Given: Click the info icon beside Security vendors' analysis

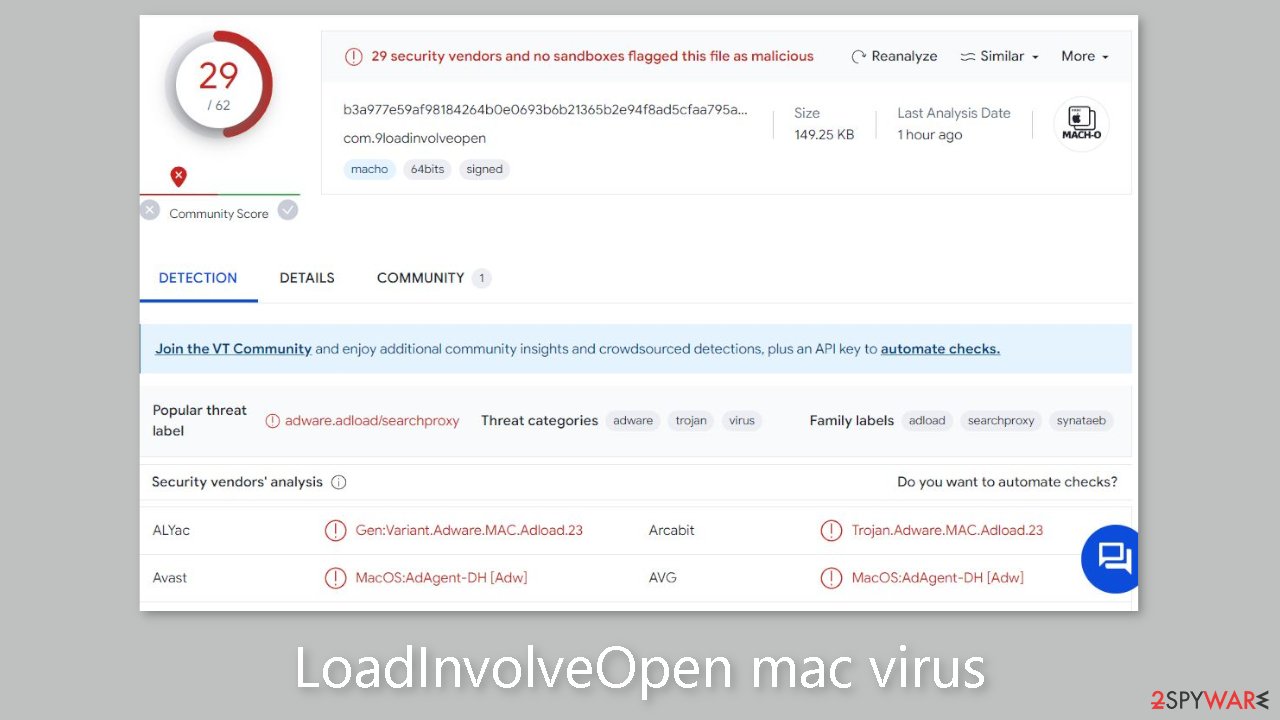Looking at the screenshot, I should point(339,482).
